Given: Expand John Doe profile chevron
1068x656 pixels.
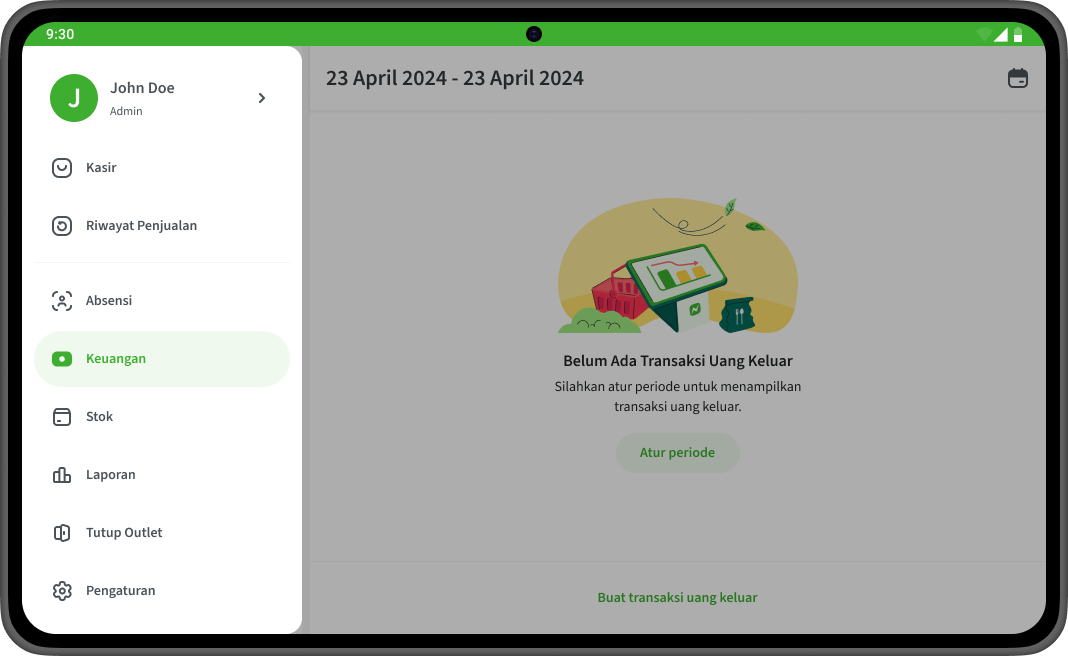Looking at the screenshot, I should 262,98.
